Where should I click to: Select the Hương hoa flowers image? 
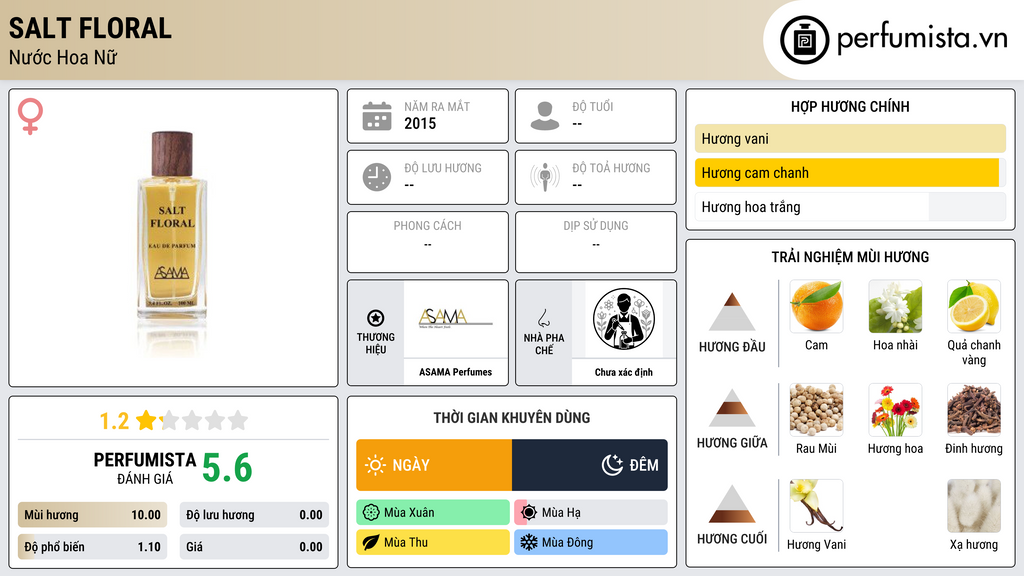pyautogui.click(x=895, y=409)
